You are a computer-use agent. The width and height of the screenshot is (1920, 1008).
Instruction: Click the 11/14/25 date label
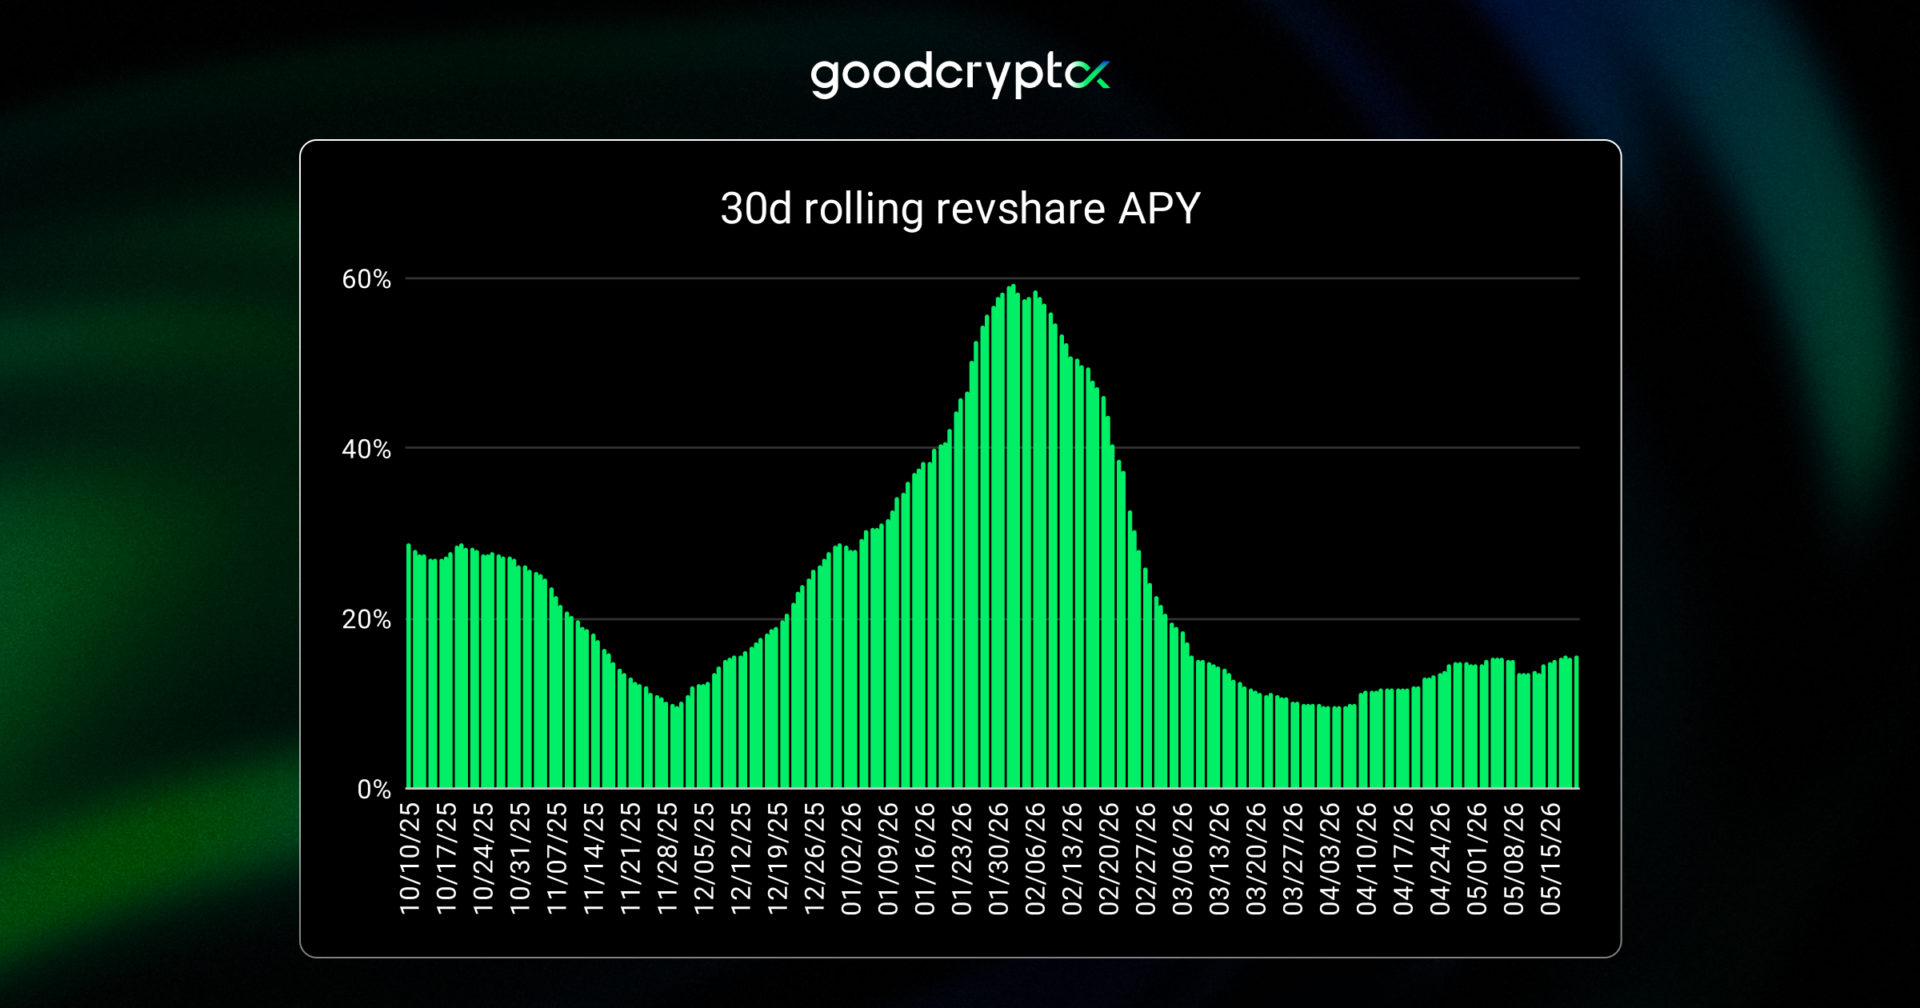(594, 858)
